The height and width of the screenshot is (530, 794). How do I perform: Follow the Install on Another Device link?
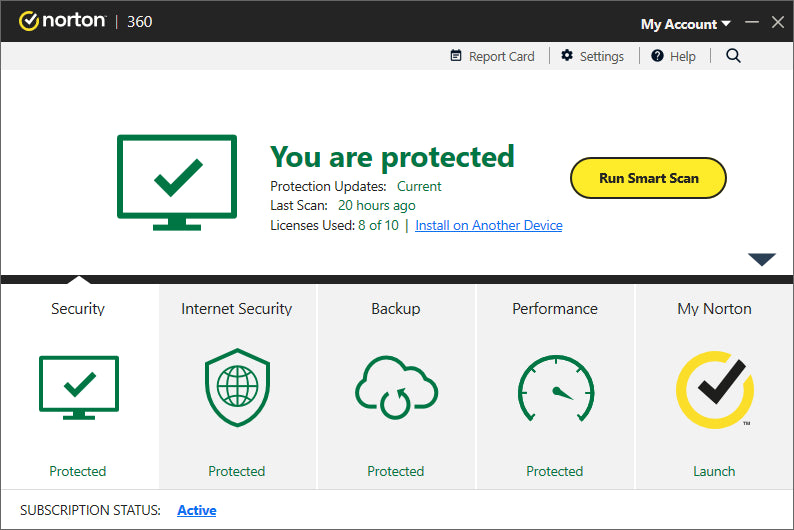tap(489, 225)
